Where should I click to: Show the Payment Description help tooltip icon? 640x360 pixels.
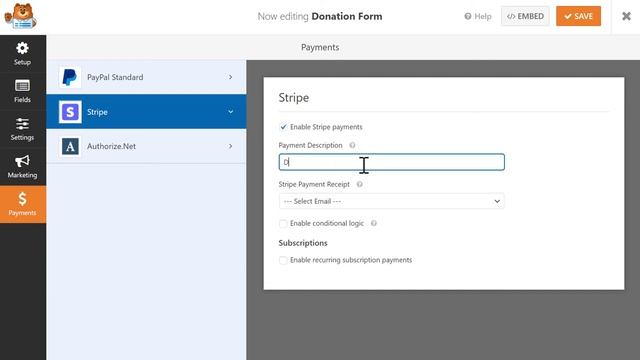tap(352, 145)
